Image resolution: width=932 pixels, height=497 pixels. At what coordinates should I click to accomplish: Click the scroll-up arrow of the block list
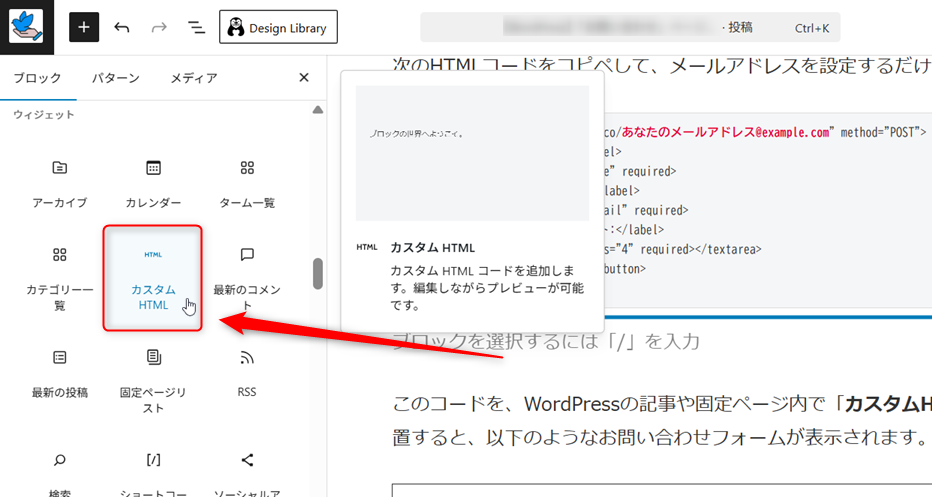point(318,110)
